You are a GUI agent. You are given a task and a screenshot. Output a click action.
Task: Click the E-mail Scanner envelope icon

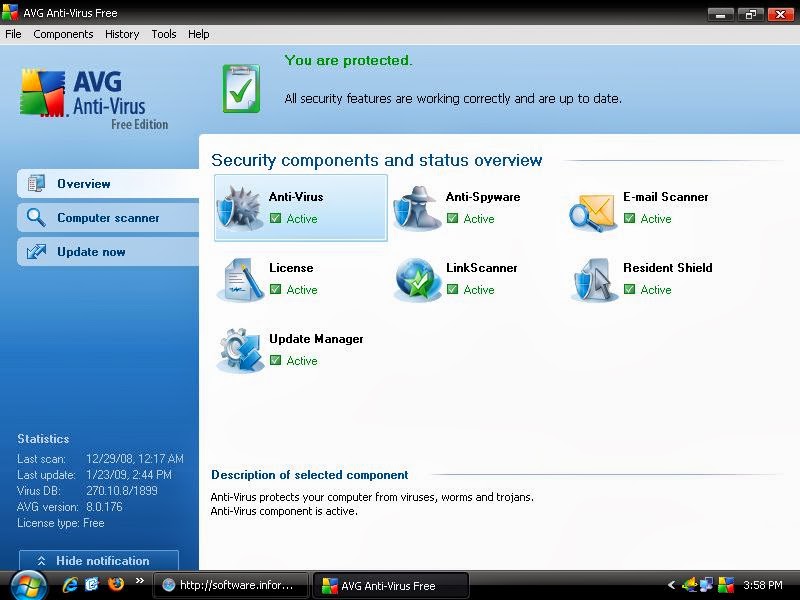593,211
